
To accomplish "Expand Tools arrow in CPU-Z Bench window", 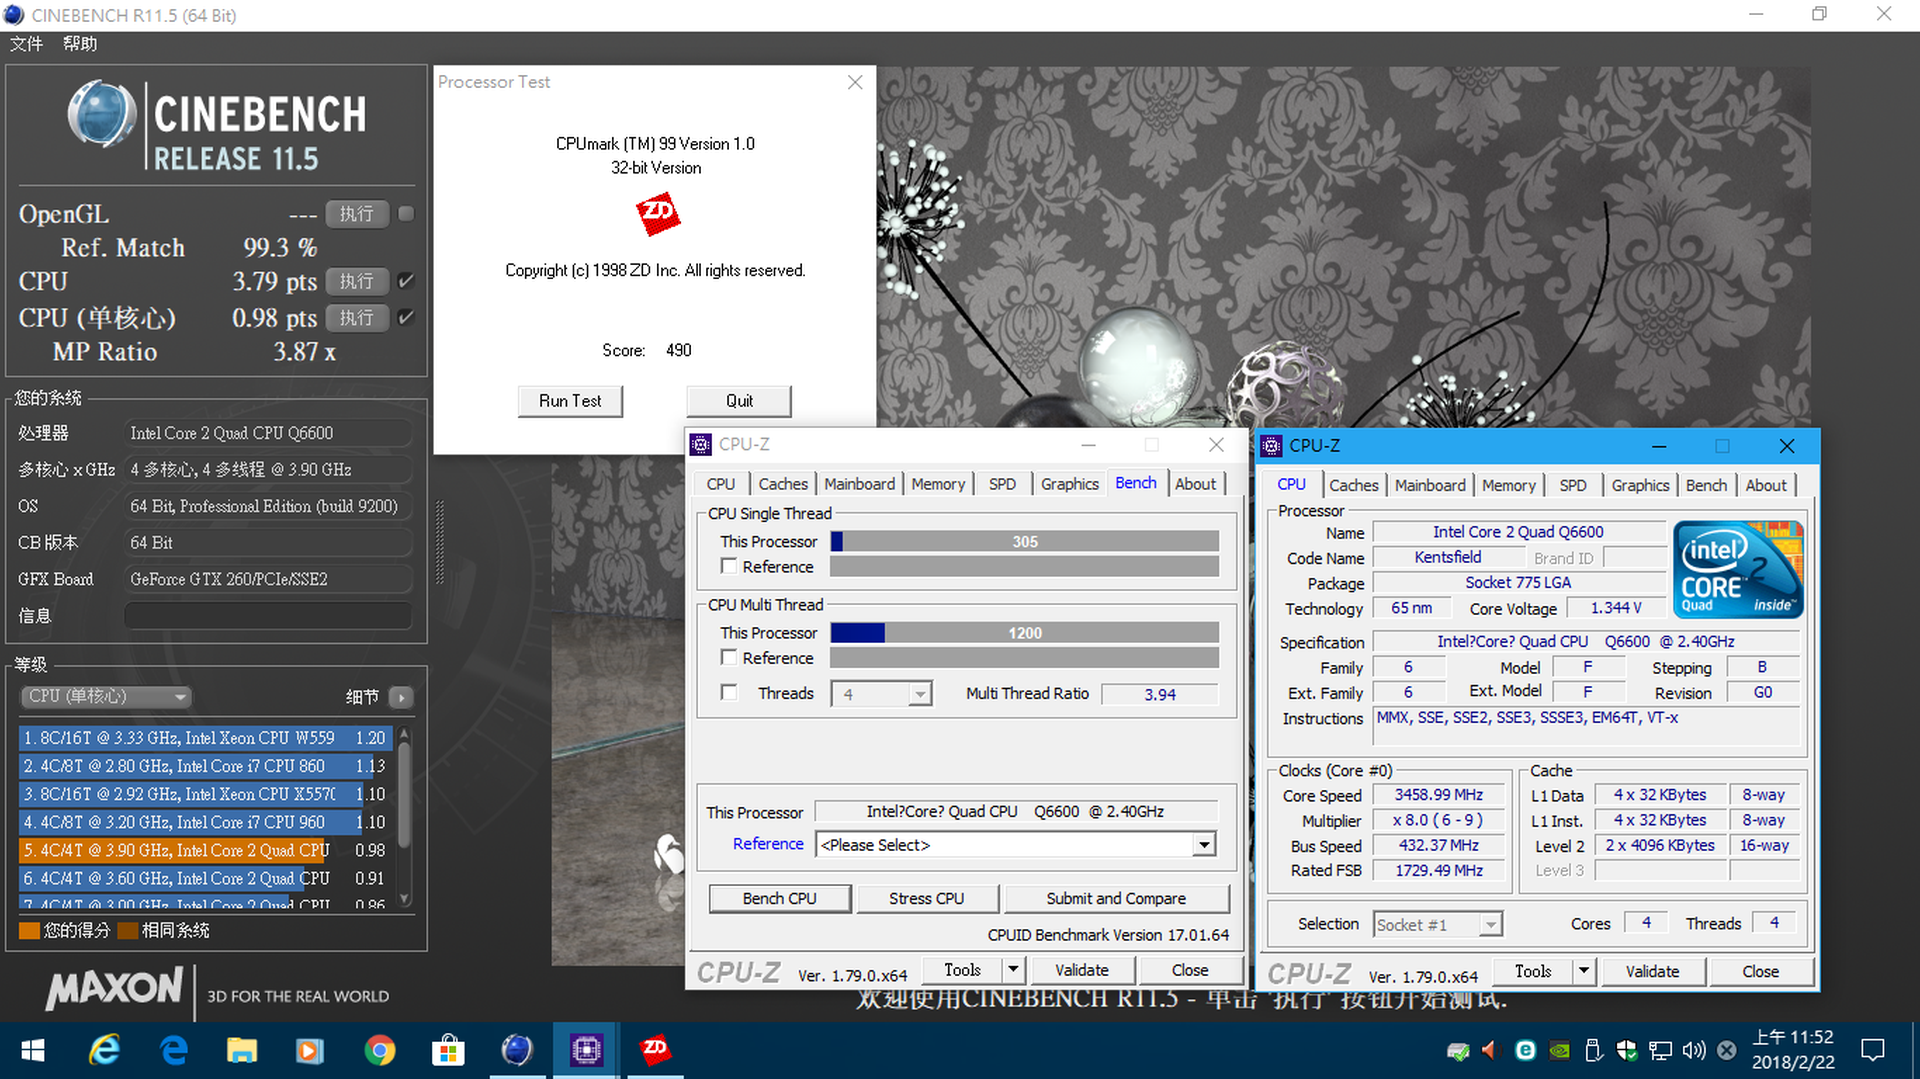I will pyautogui.click(x=1013, y=969).
